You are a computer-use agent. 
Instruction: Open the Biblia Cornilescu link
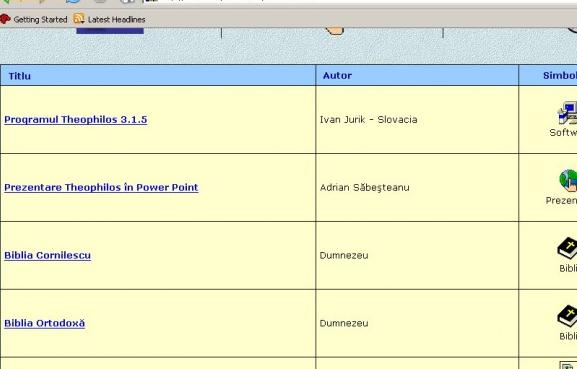click(x=47, y=255)
